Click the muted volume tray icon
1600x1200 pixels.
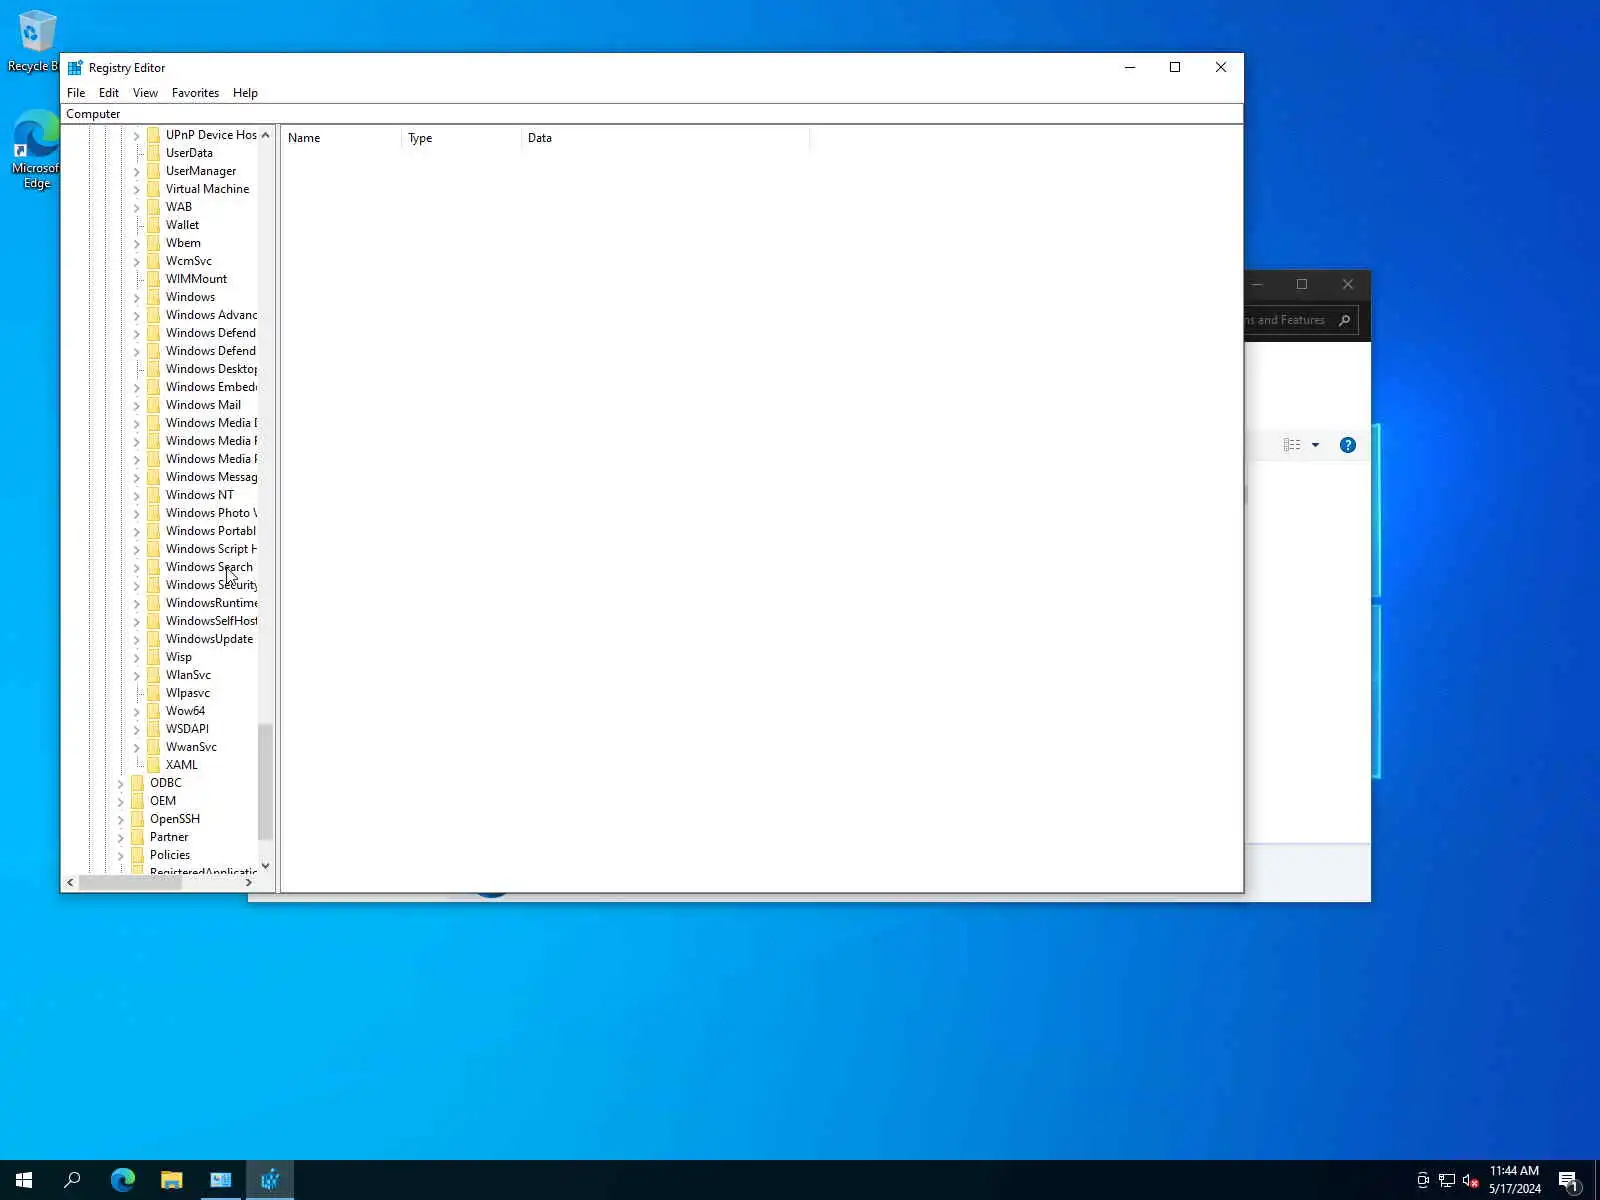pyautogui.click(x=1471, y=1181)
